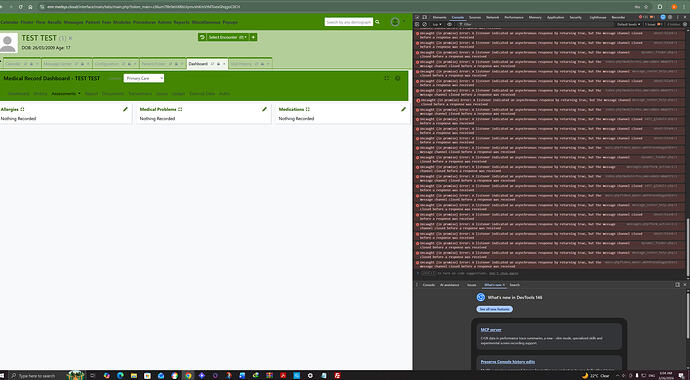This screenshot has width=690, height=380.
Task: Click the console live expression eye icon
Action: [x=449, y=24]
